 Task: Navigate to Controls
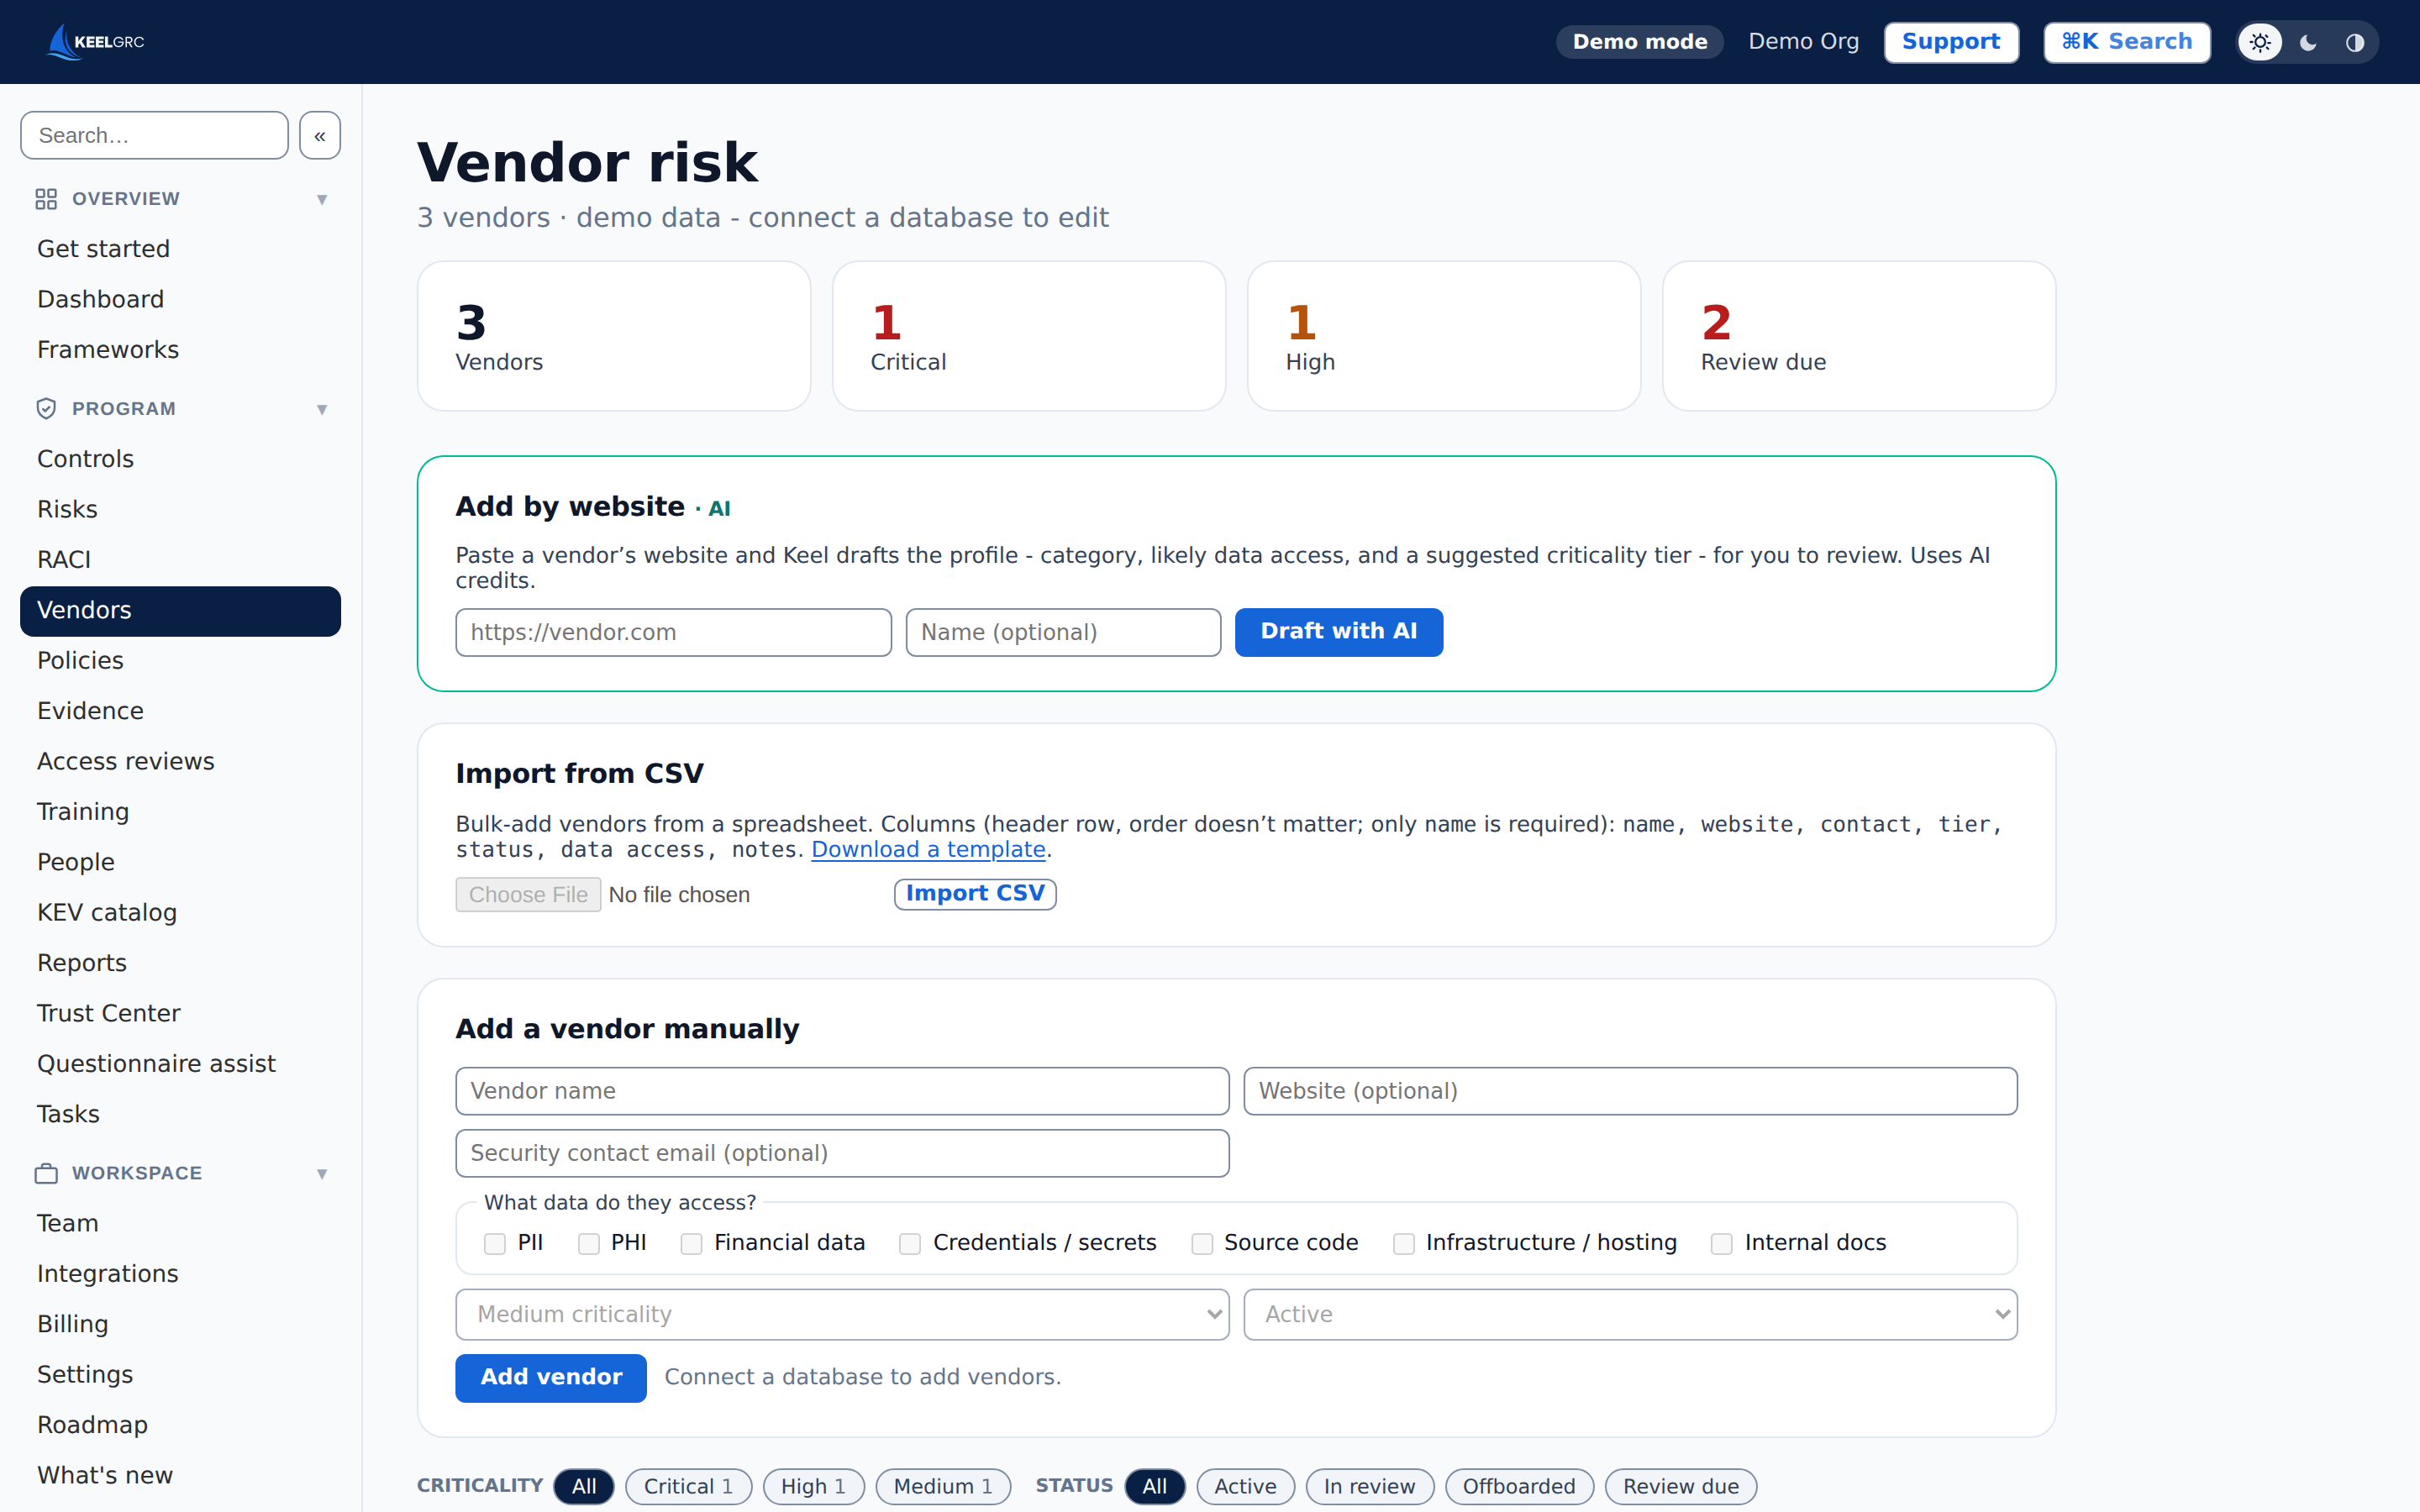point(180,459)
